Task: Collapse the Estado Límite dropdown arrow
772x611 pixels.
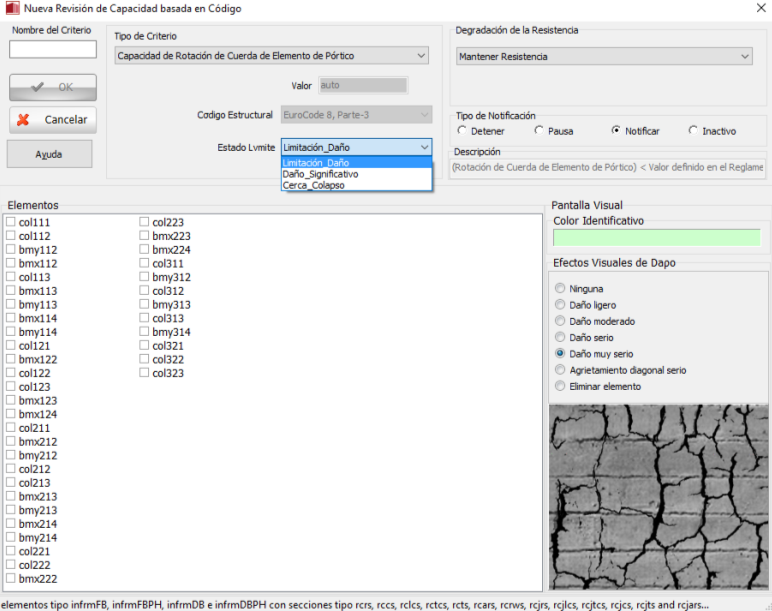Action: point(424,147)
